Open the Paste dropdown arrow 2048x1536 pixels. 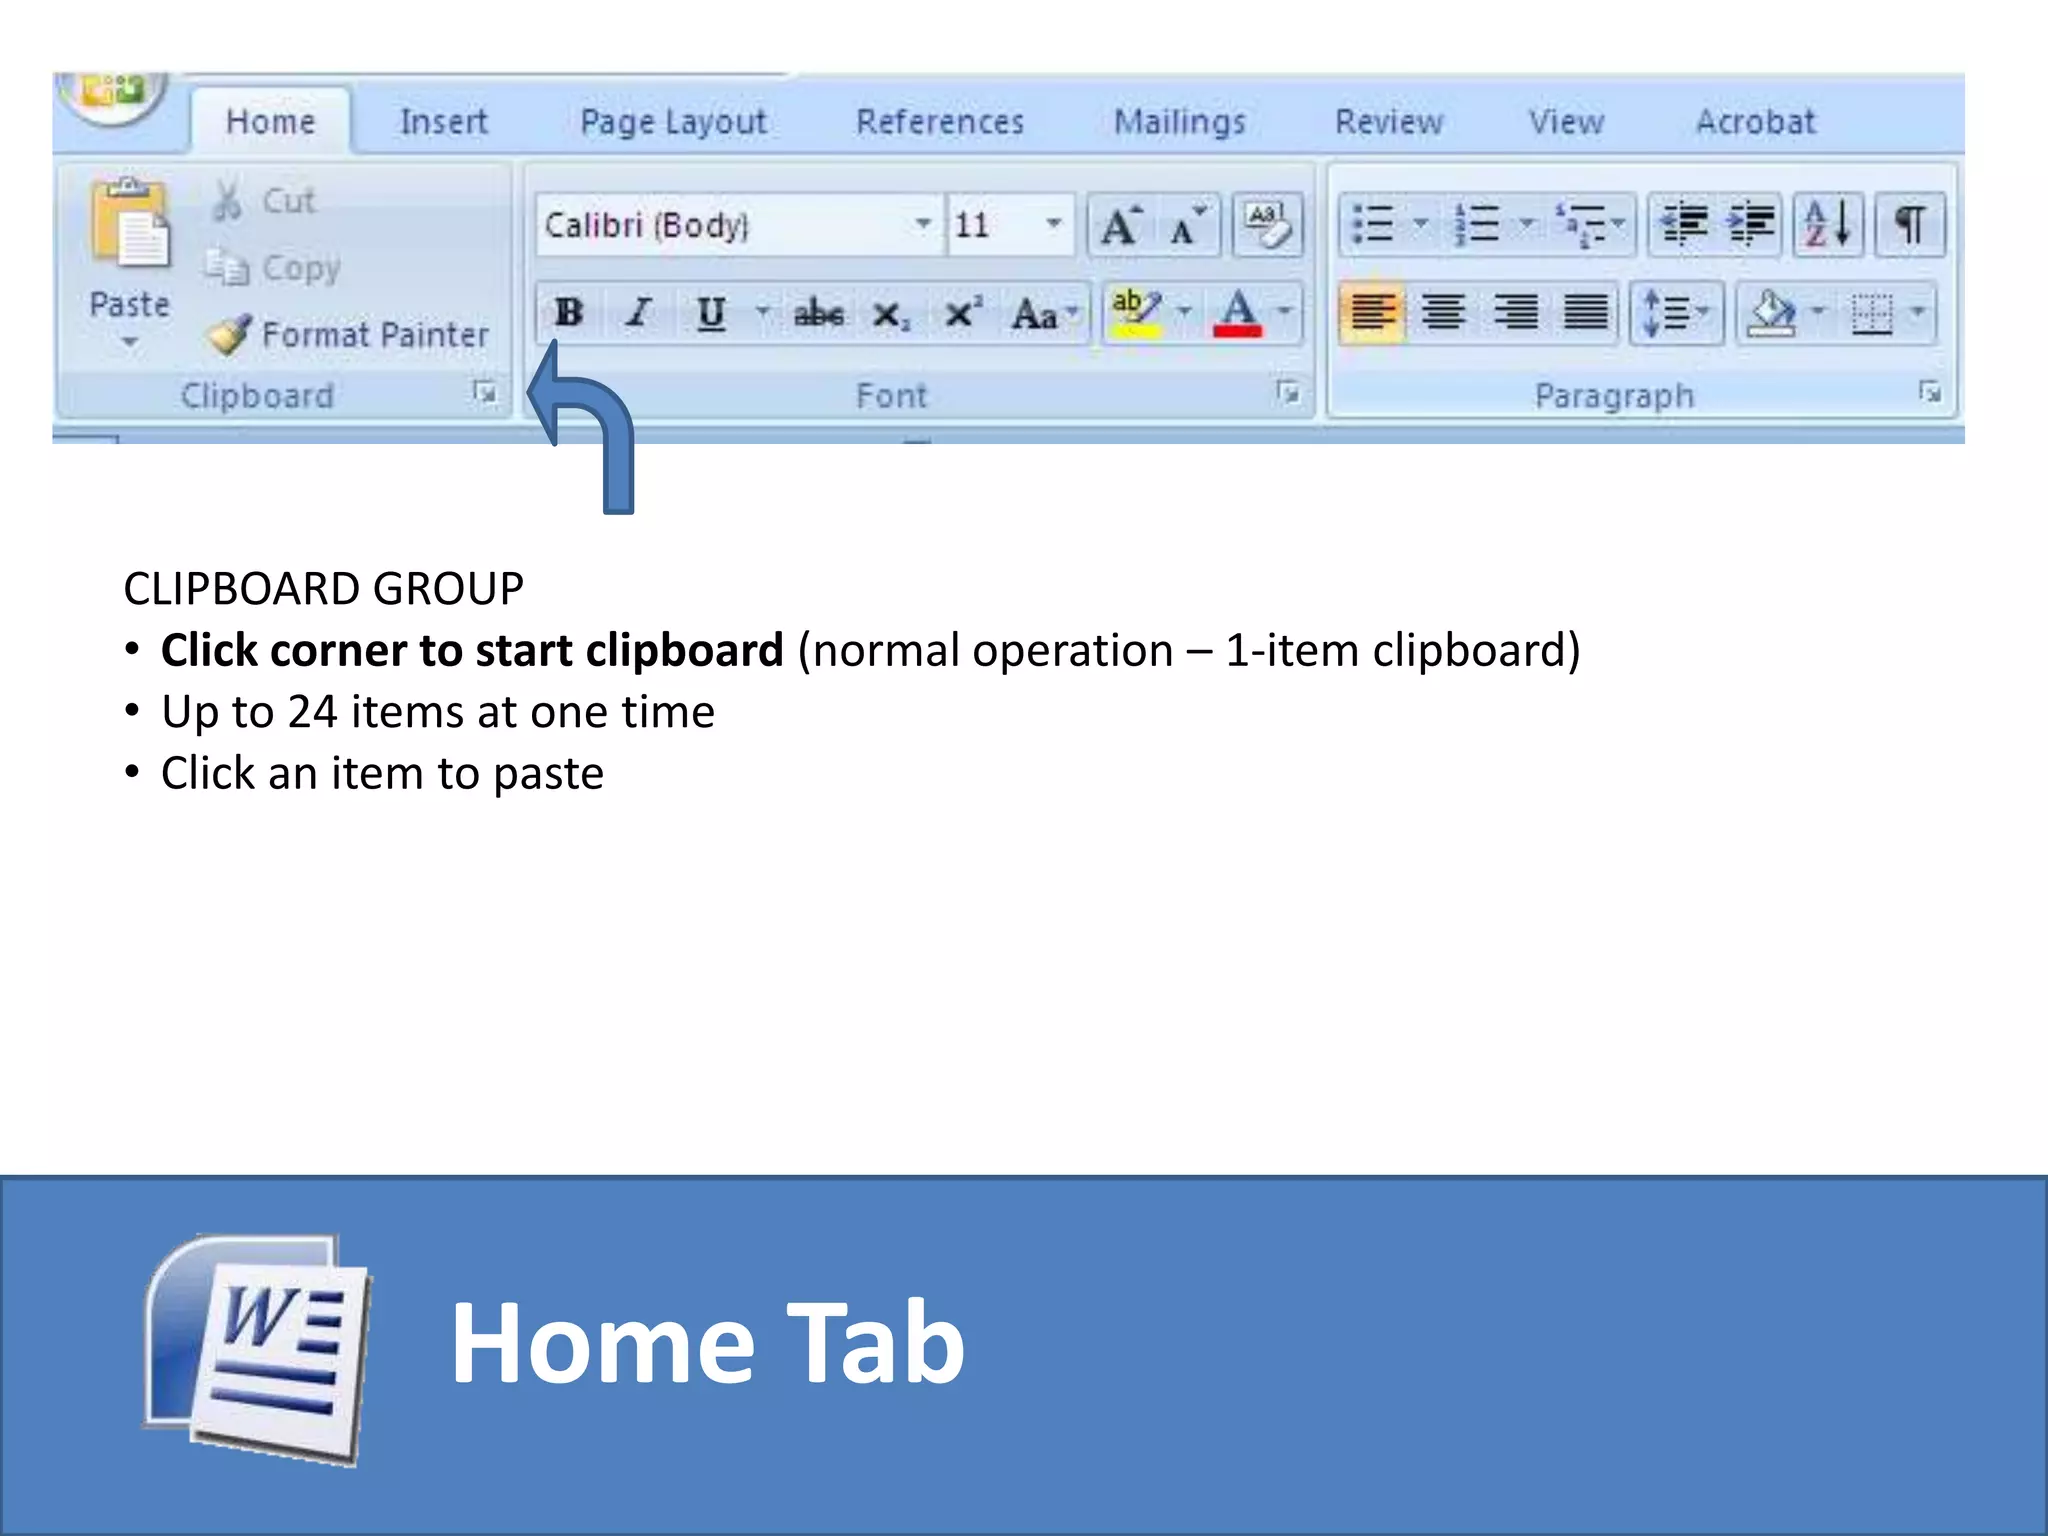129,343
